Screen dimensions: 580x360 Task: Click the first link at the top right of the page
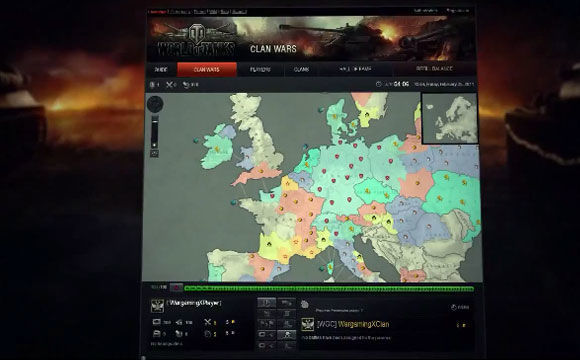pos(425,11)
